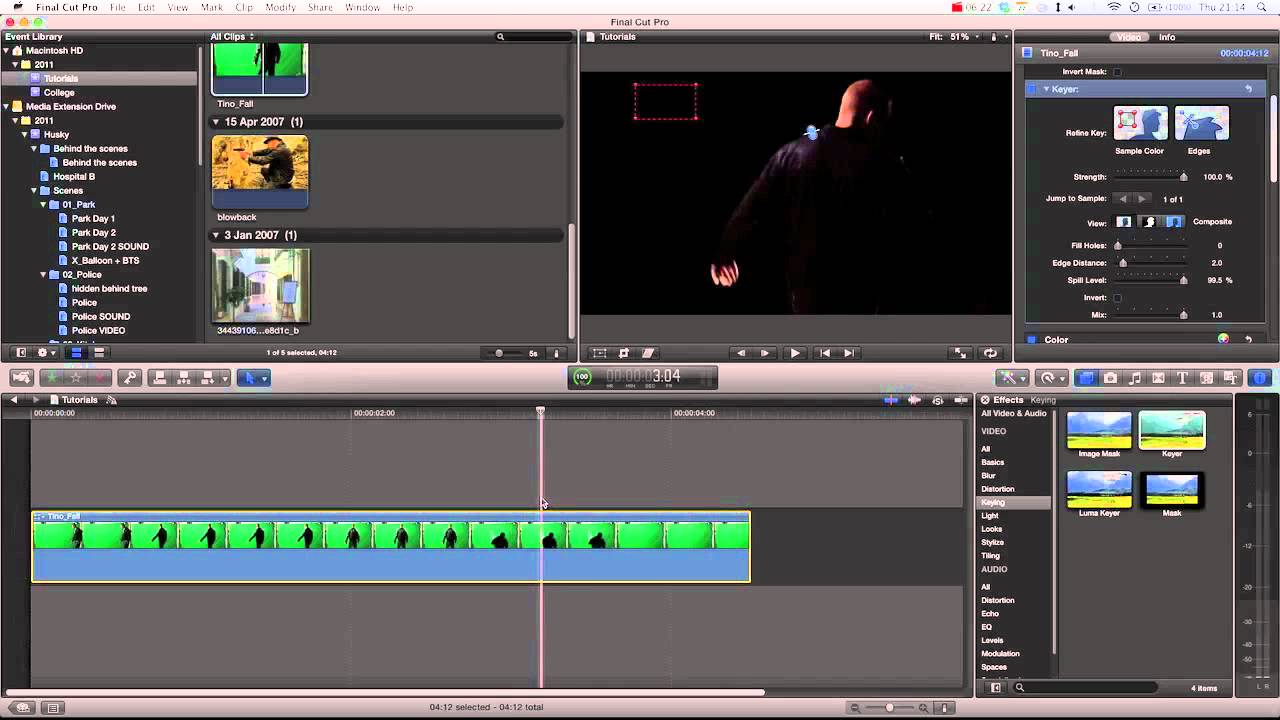Set Keyer view to Composite icon
The image size is (1280, 720).
pos(1174,222)
